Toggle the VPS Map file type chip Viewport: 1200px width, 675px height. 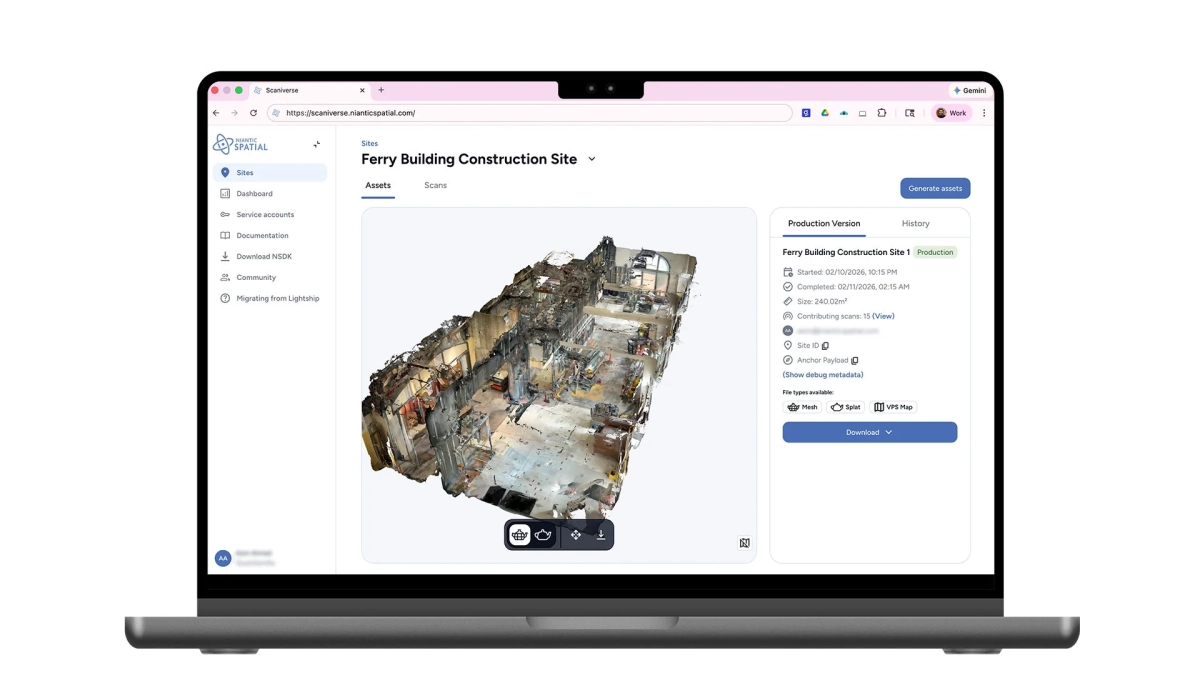coord(892,407)
